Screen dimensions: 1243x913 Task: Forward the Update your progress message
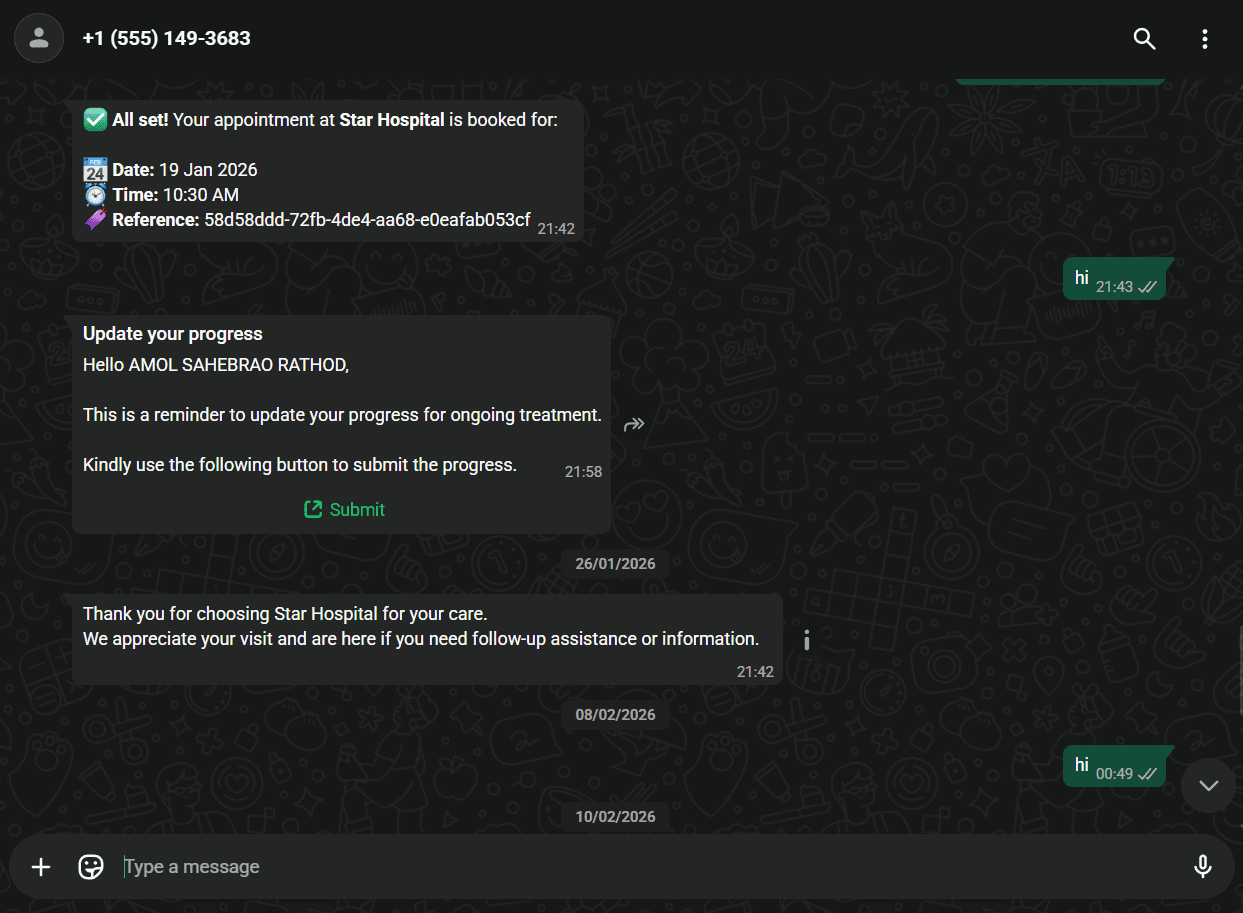coord(634,424)
